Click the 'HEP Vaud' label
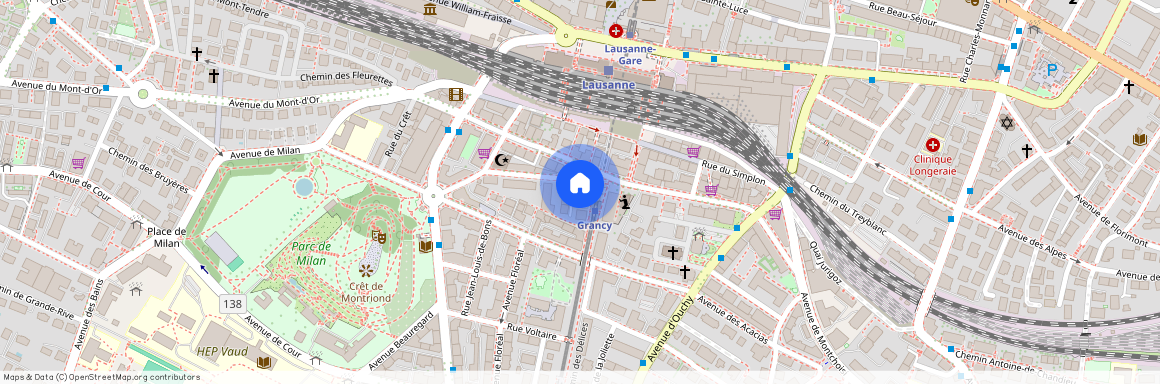The height and width of the screenshot is (384, 1160). [x=222, y=352]
